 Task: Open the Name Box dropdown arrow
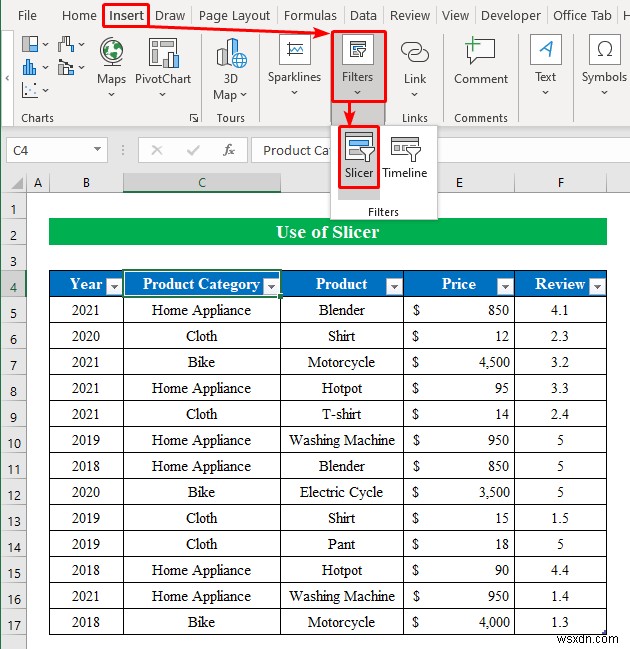pyautogui.click(x=97, y=149)
